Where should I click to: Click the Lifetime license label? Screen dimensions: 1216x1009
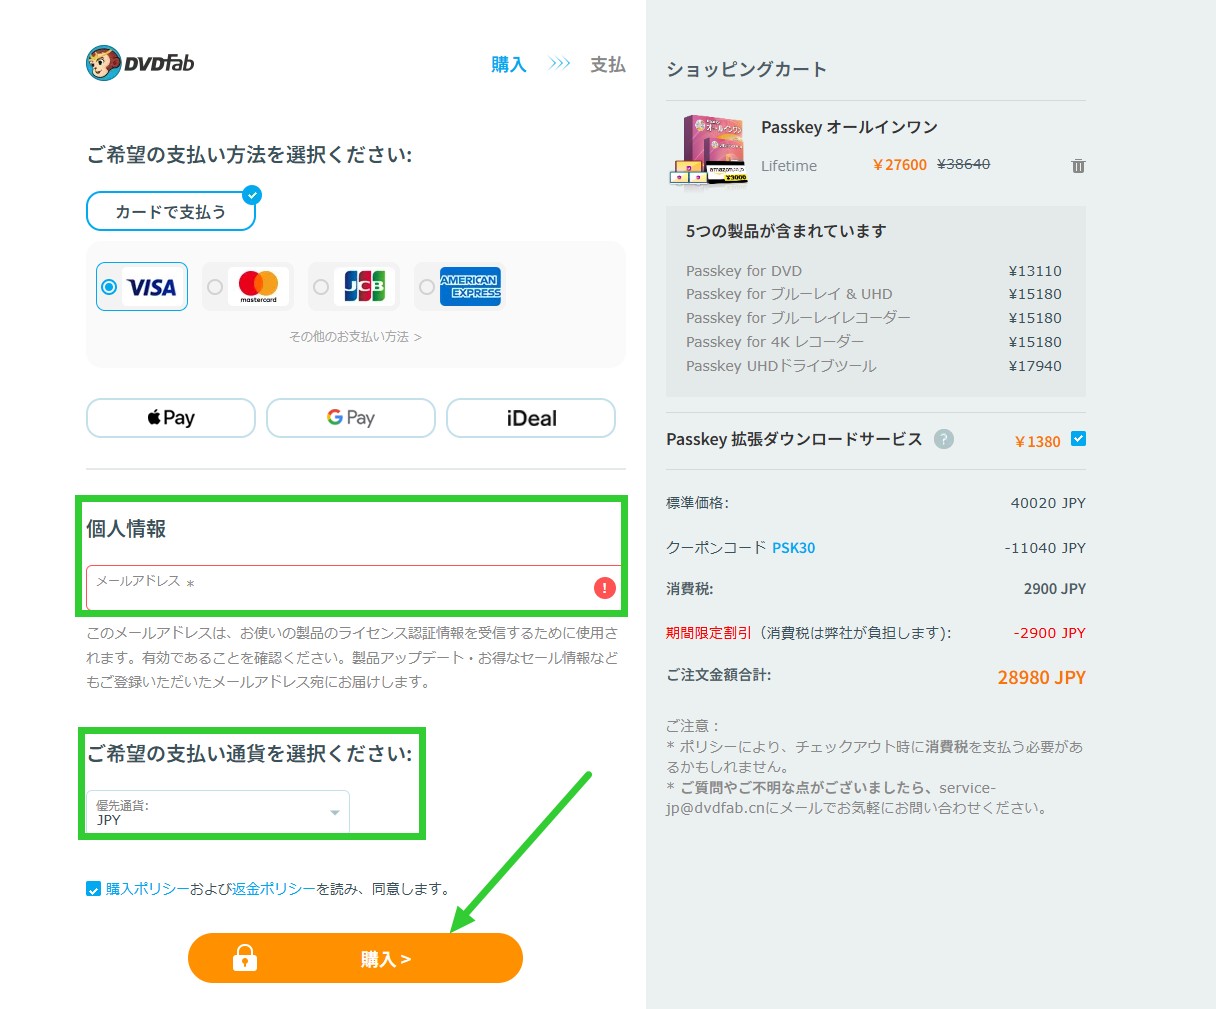coord(789,166)
